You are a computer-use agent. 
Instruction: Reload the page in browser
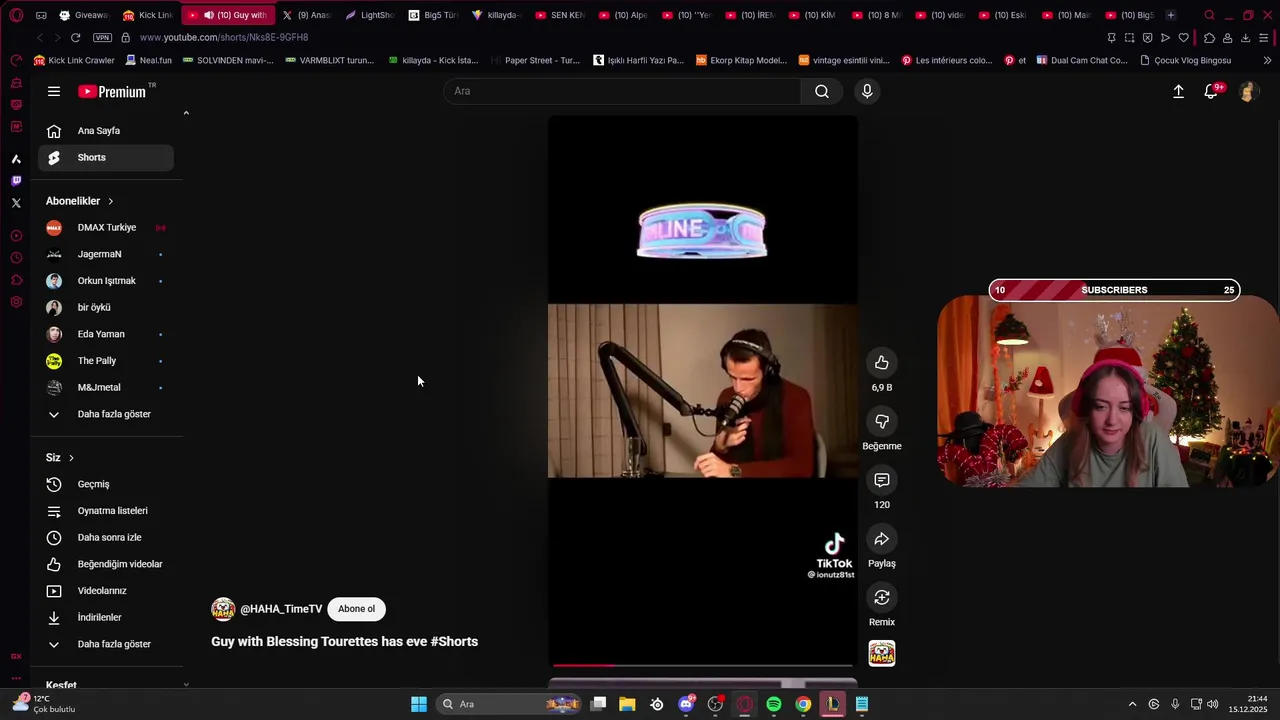point(75,37)
